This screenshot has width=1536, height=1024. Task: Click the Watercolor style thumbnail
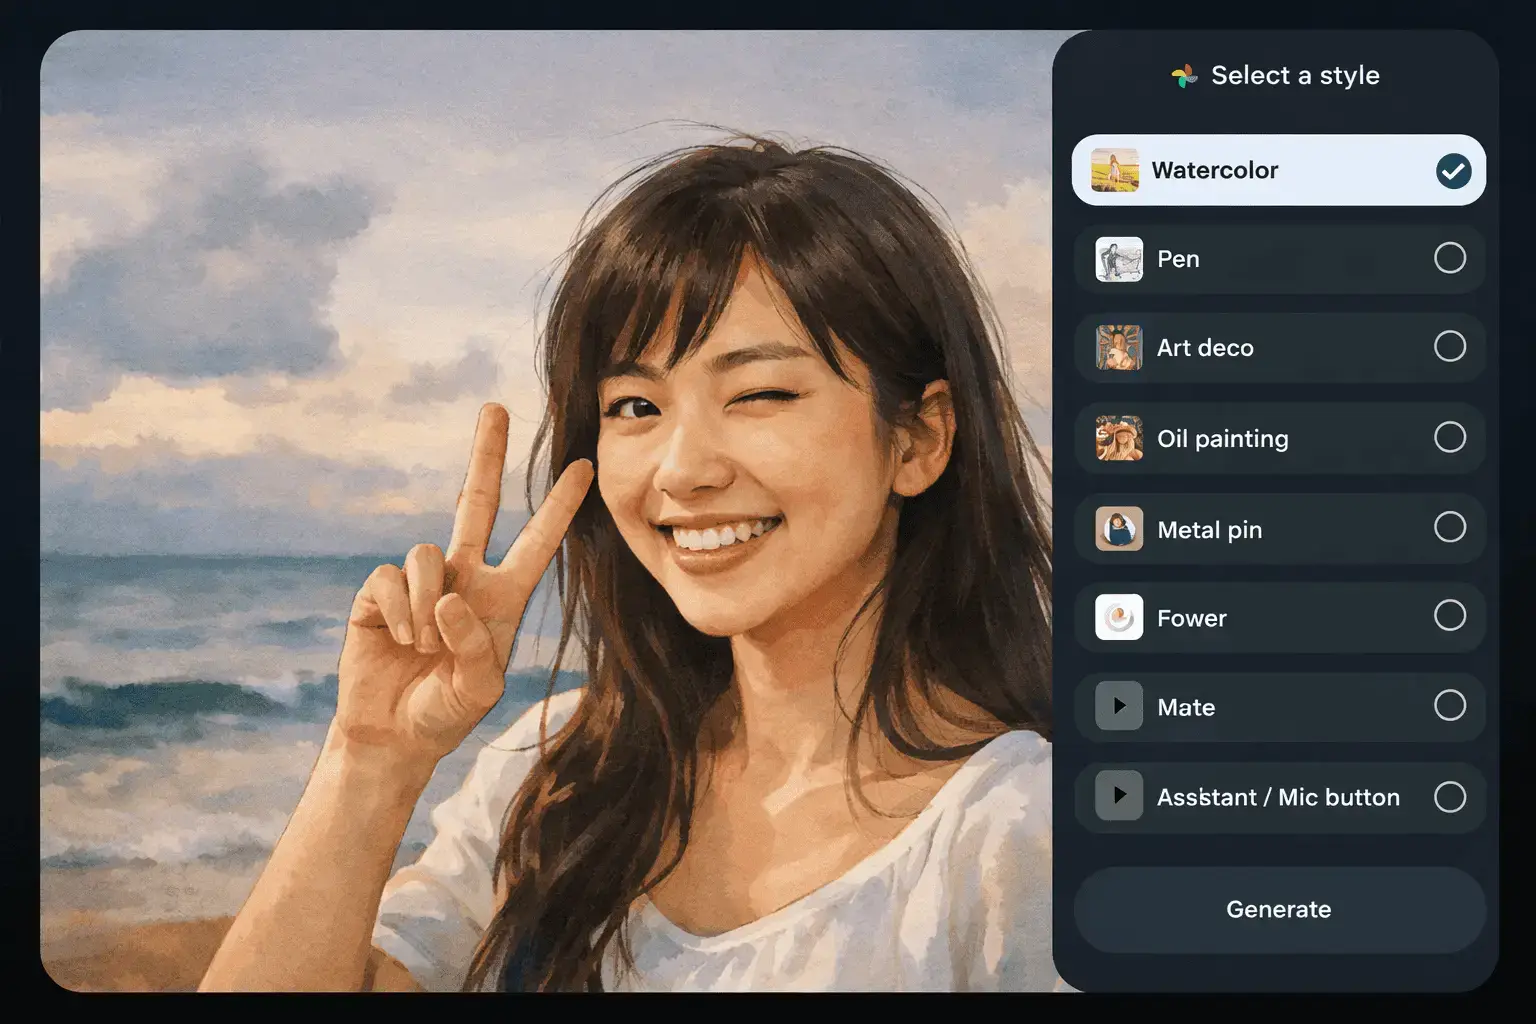(x=1115, y=170)
